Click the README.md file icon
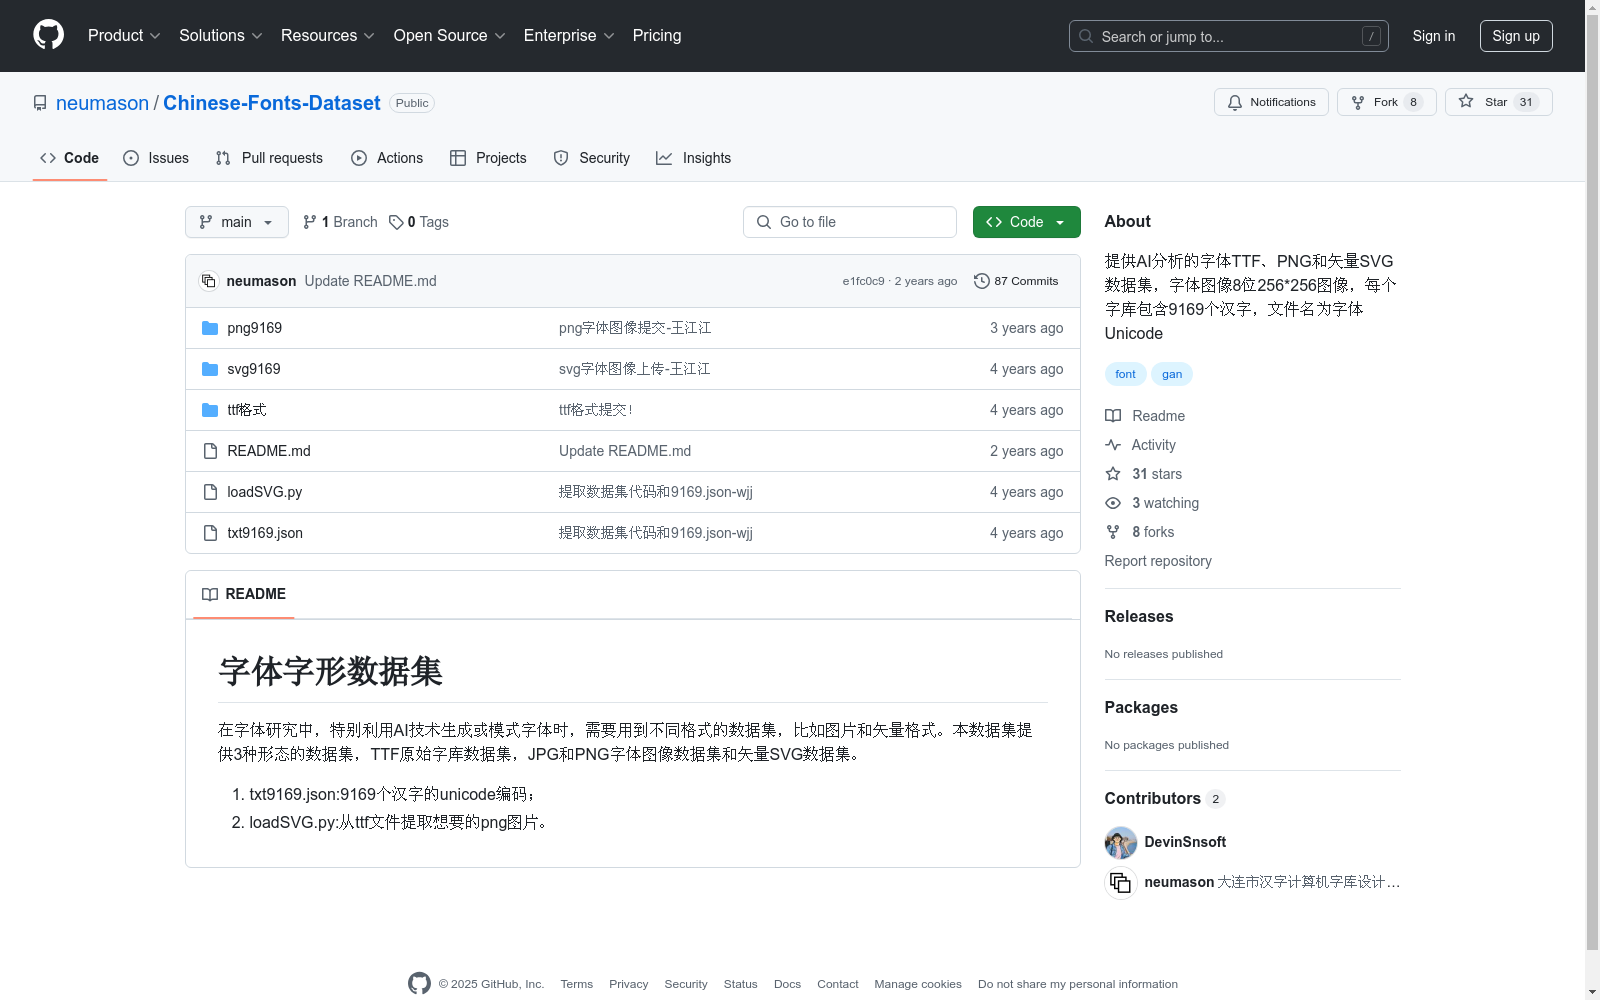Image resolution: width=1600 pixels, height=1000 pixels. point(210,451)
